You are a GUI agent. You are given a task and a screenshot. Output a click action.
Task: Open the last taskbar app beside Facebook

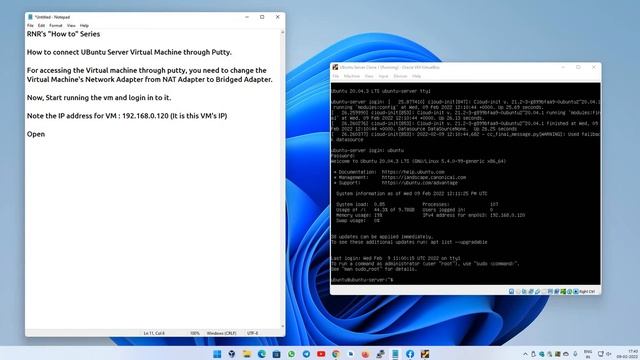[425, 354]
